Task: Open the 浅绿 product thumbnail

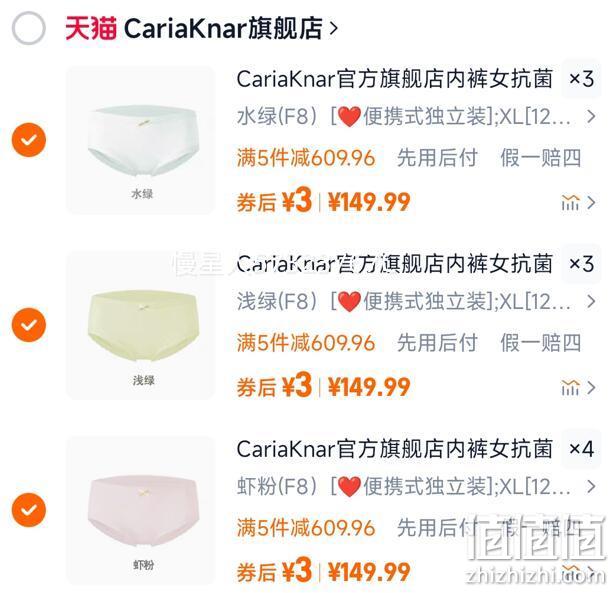Action: (x=140, y=325)
